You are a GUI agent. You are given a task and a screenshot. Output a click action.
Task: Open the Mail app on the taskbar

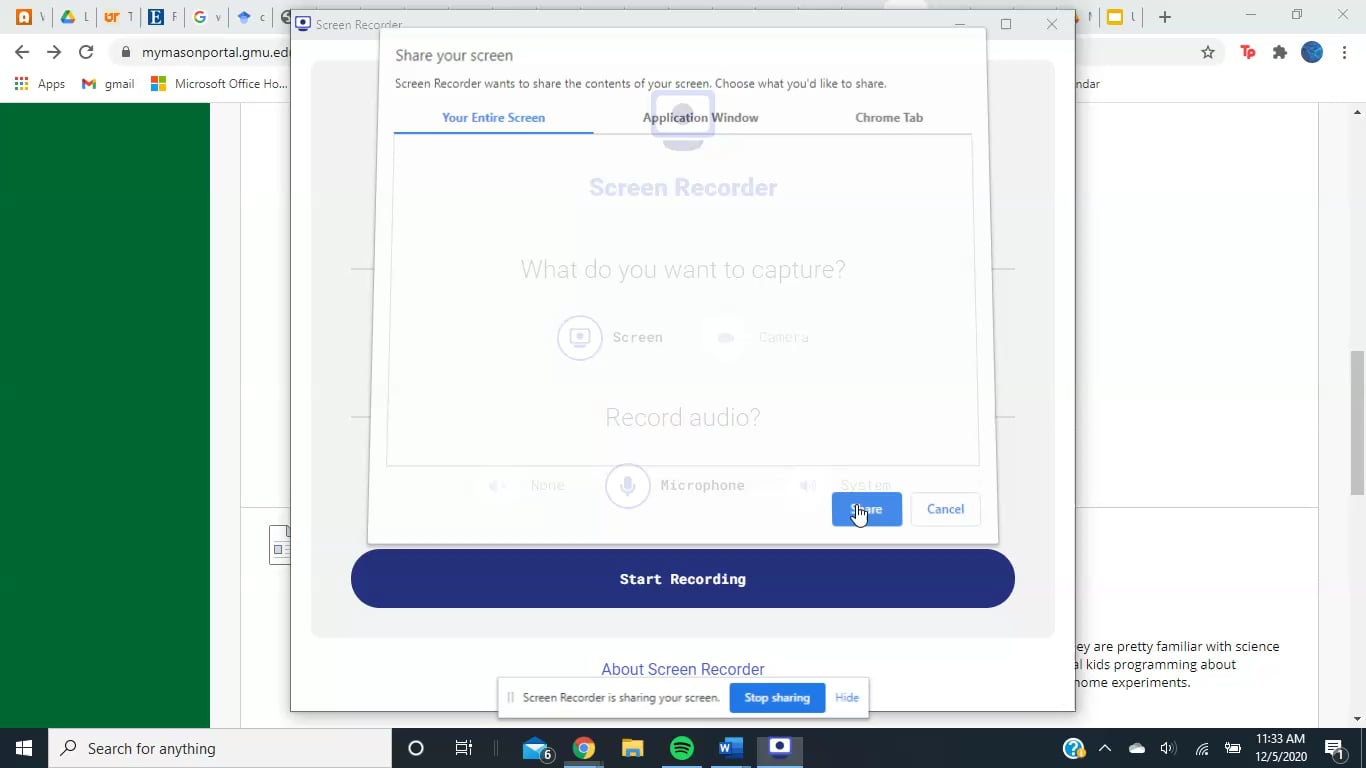point(538,748)
